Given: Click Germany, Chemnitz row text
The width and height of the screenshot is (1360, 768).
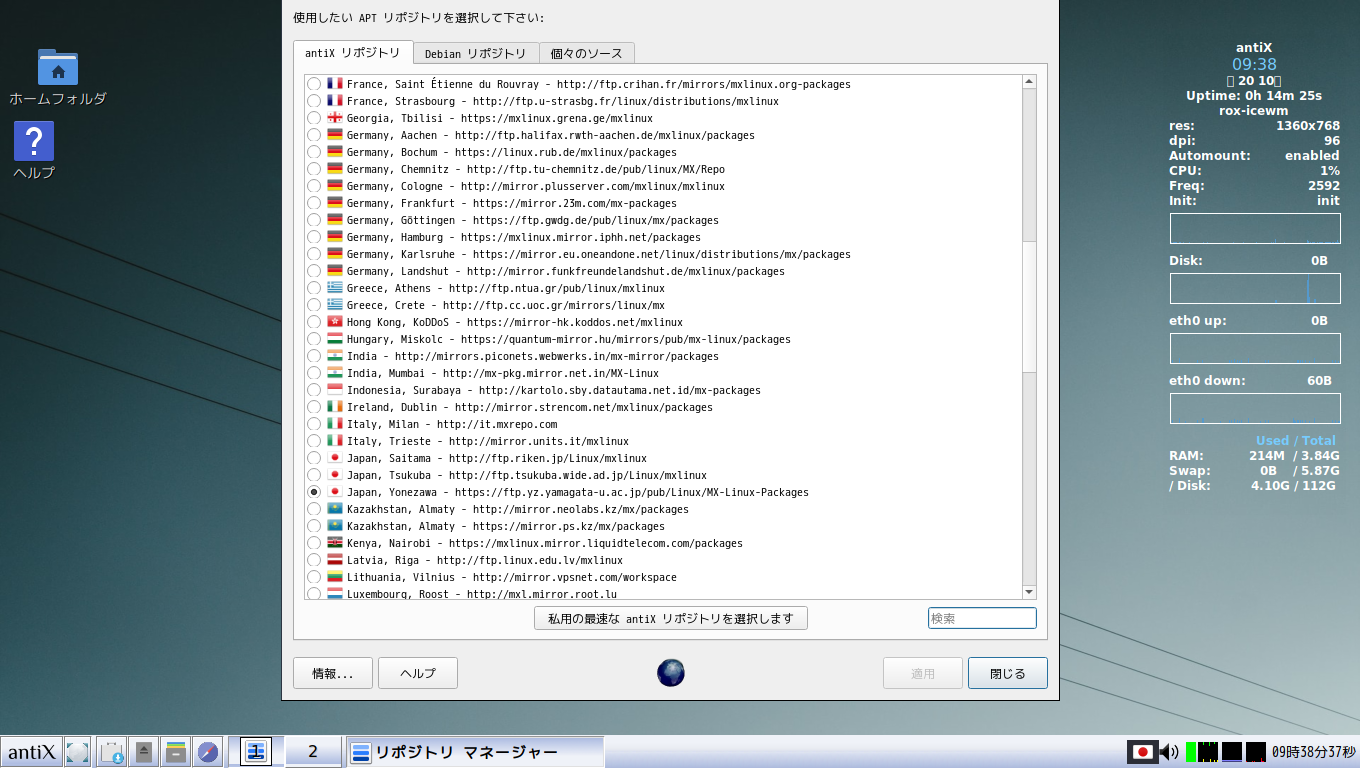Looking at the screenshot, I should (x=536, y=169).
